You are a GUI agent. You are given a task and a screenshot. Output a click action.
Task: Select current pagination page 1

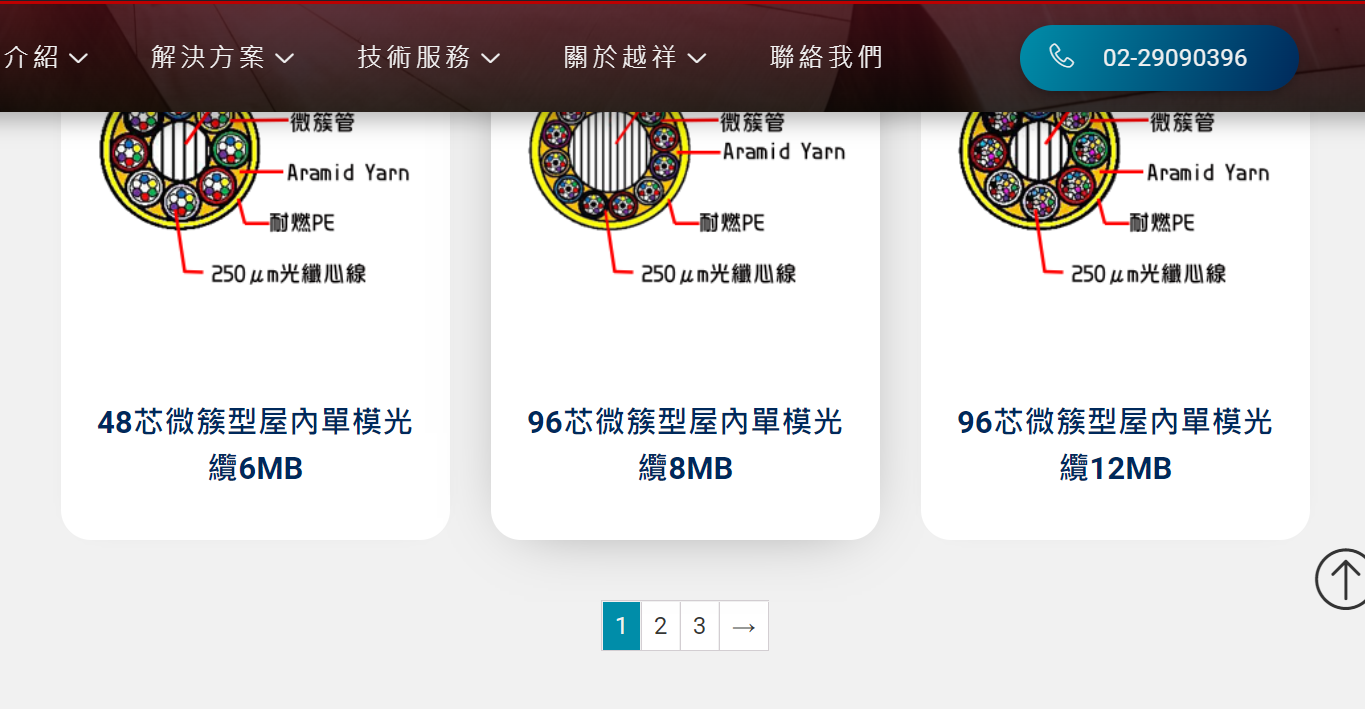click(x=621, y=626)
